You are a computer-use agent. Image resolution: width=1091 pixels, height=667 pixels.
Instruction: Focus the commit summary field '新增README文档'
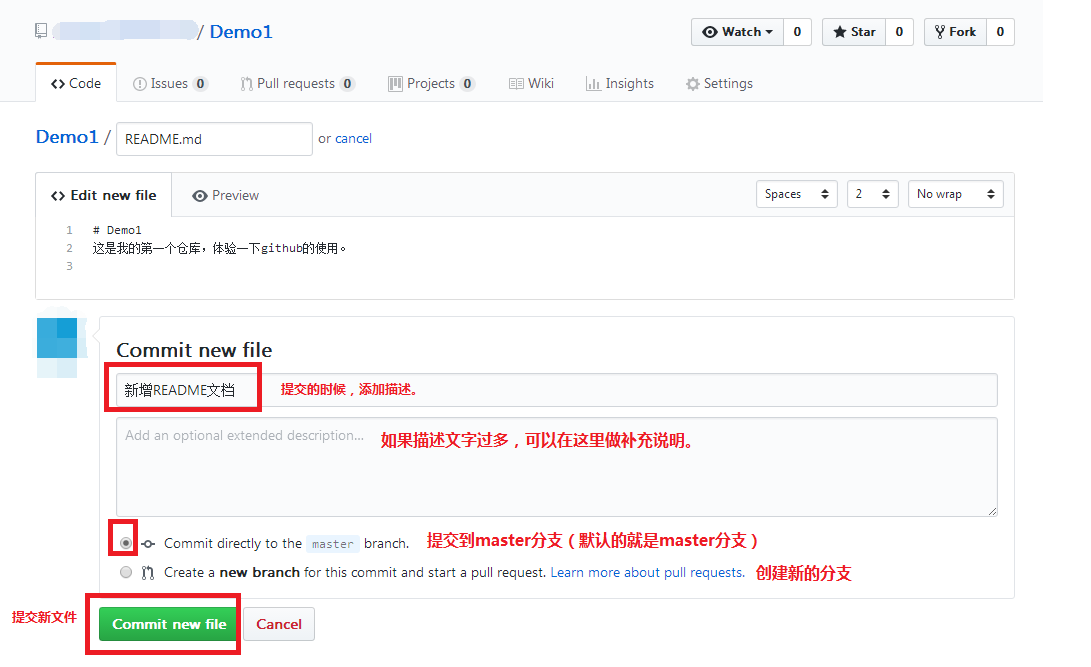(x=557, y=390)
